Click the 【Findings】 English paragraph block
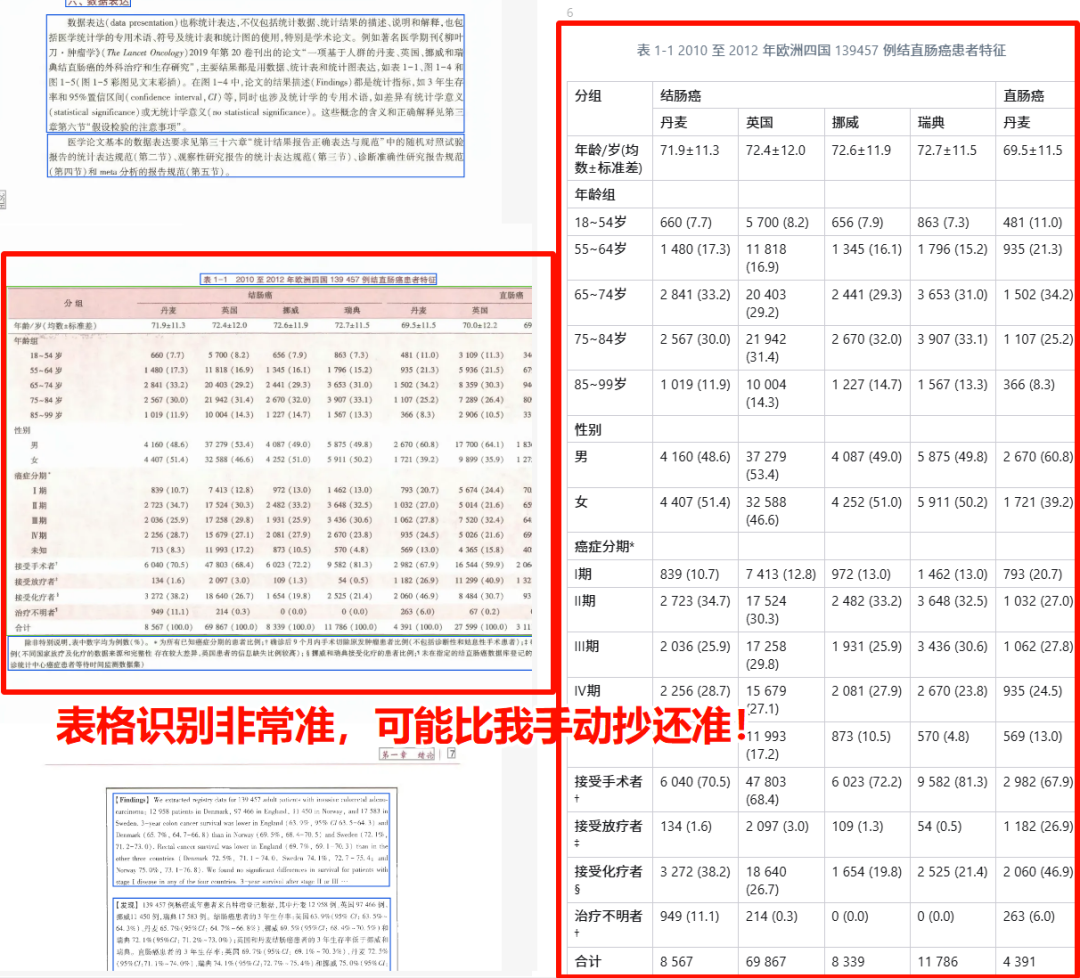 pyautogui.click(x=251, y=840)
